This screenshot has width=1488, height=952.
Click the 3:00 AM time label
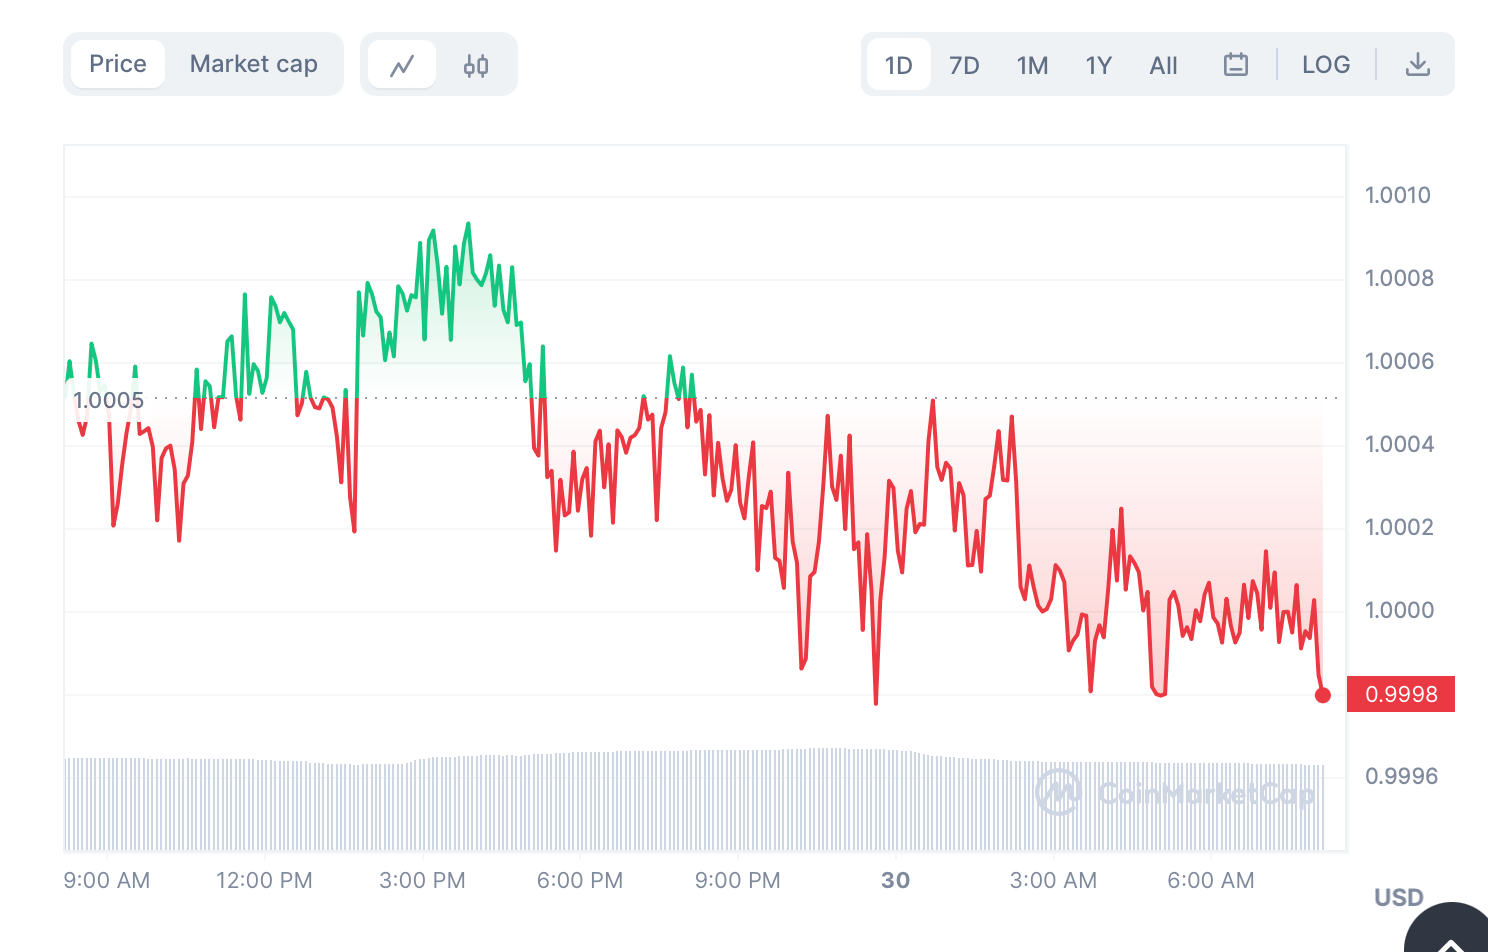(x=1053, y=880)
